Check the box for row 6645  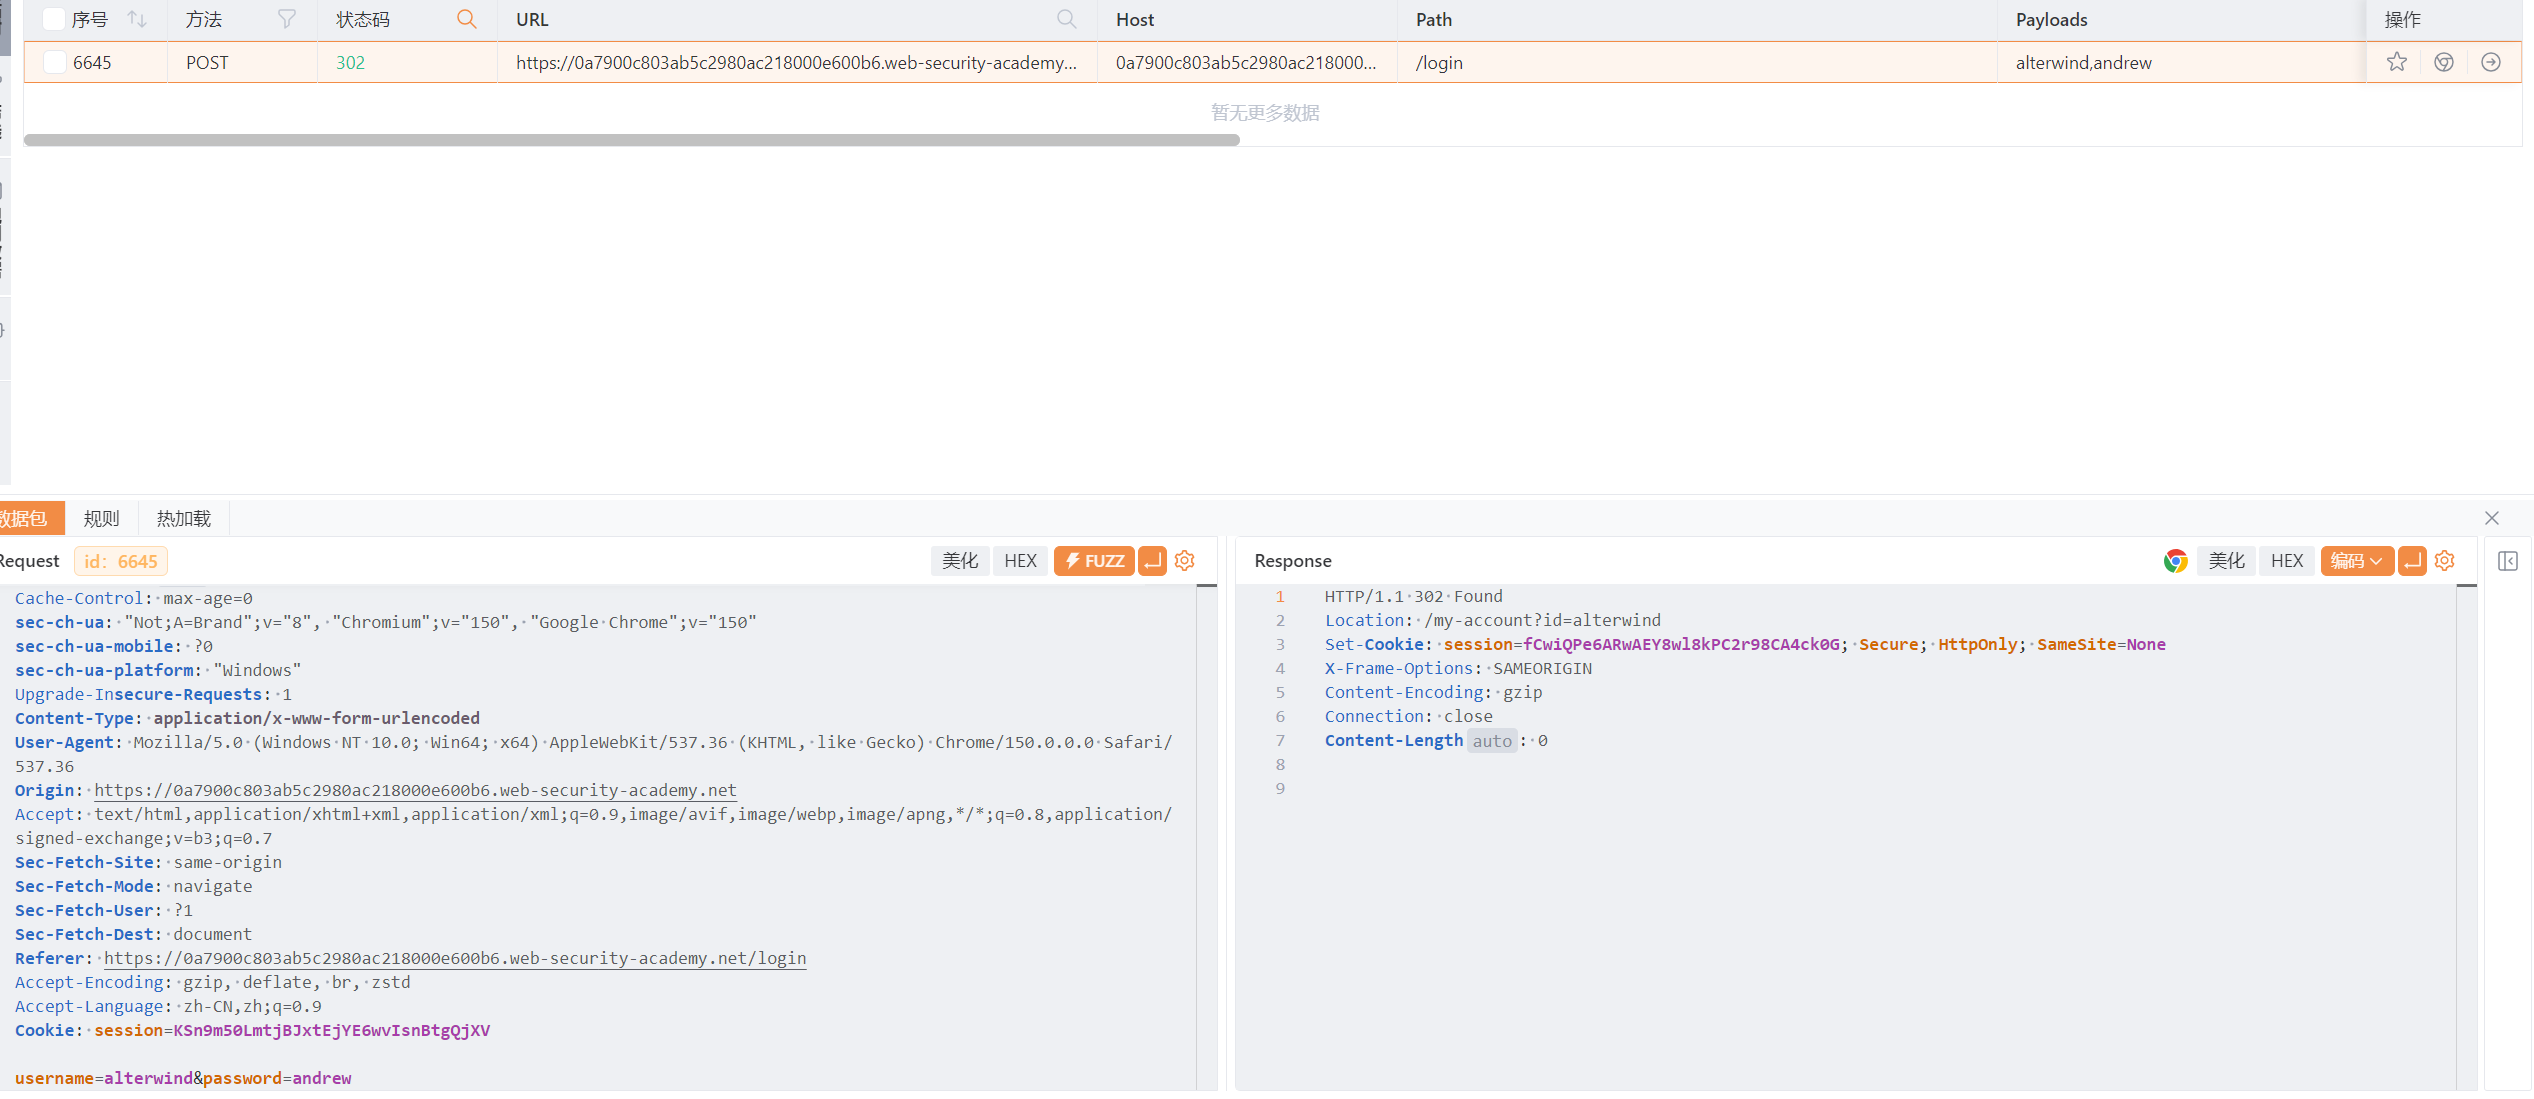point(55,62)
